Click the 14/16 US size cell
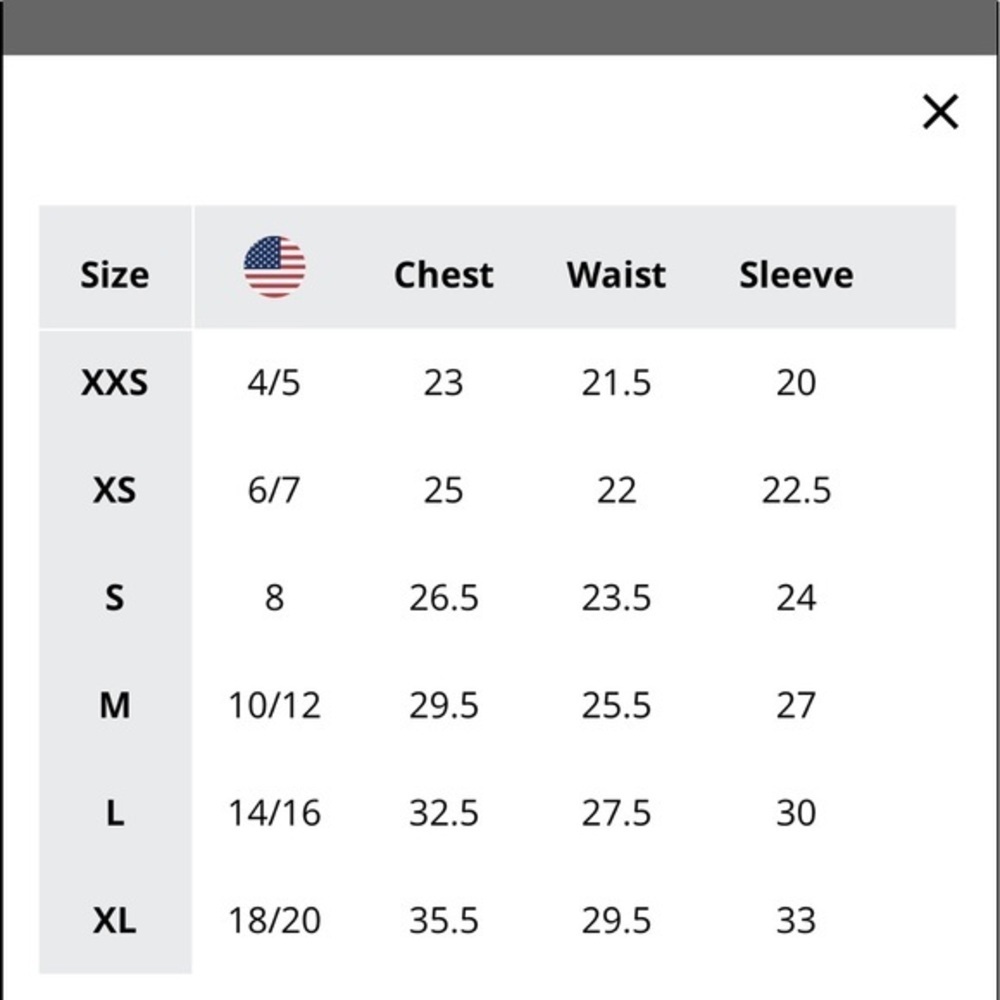Screen dimensions: 1000x1000 click(274, 813)
